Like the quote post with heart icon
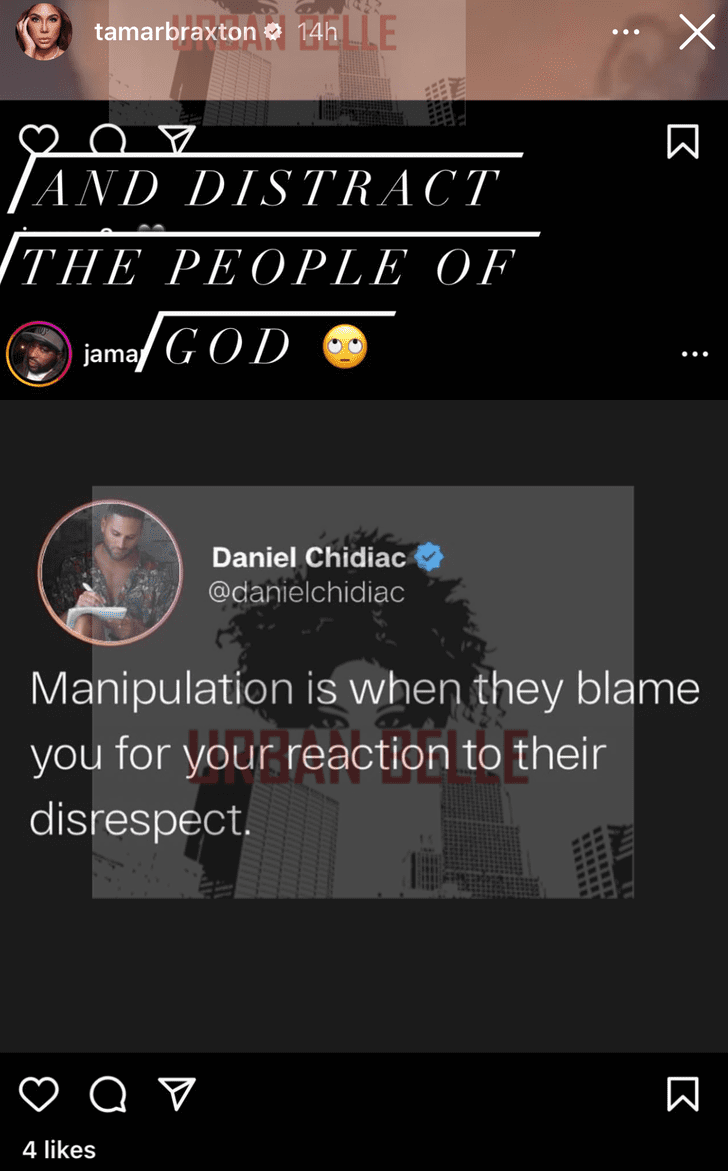 pyautogui.click(x=39, y=1094)
